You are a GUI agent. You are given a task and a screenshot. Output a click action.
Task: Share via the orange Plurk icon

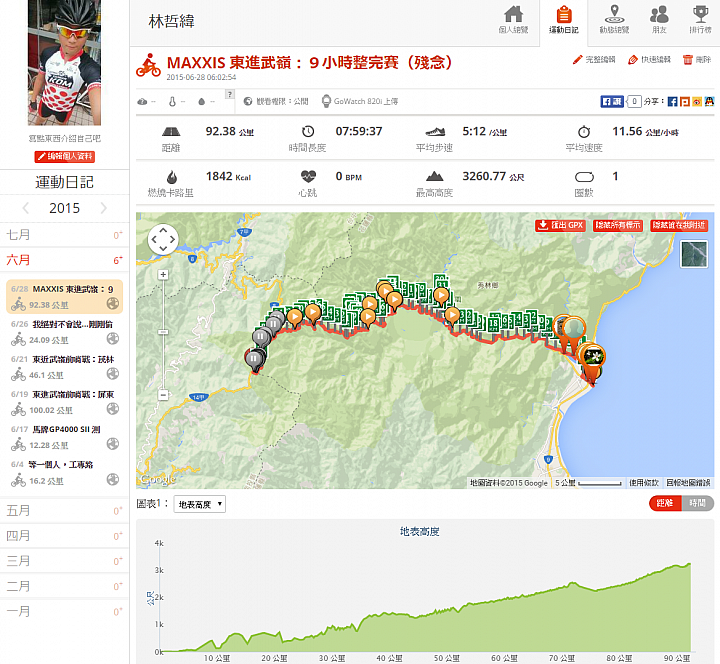tap(685, 101)
